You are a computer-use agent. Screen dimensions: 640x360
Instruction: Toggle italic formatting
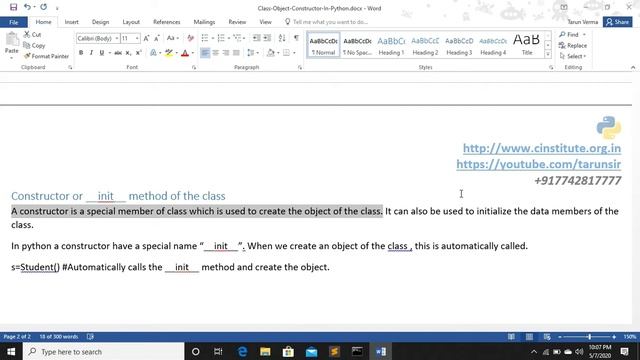[91, 53]
